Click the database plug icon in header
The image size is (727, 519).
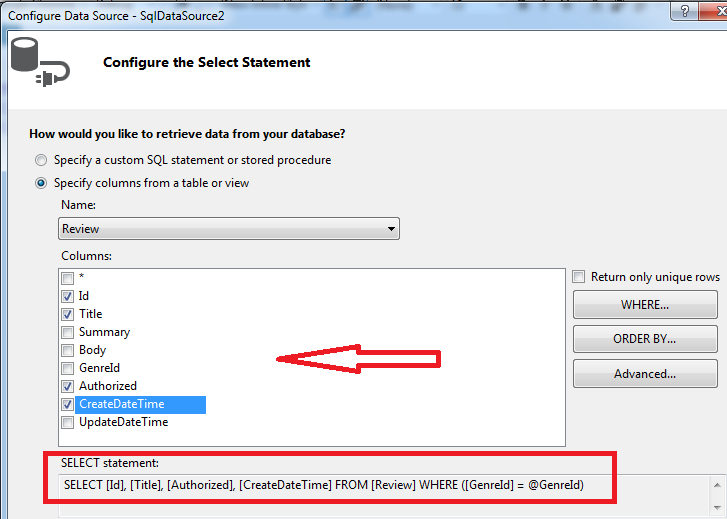point(39,64)
